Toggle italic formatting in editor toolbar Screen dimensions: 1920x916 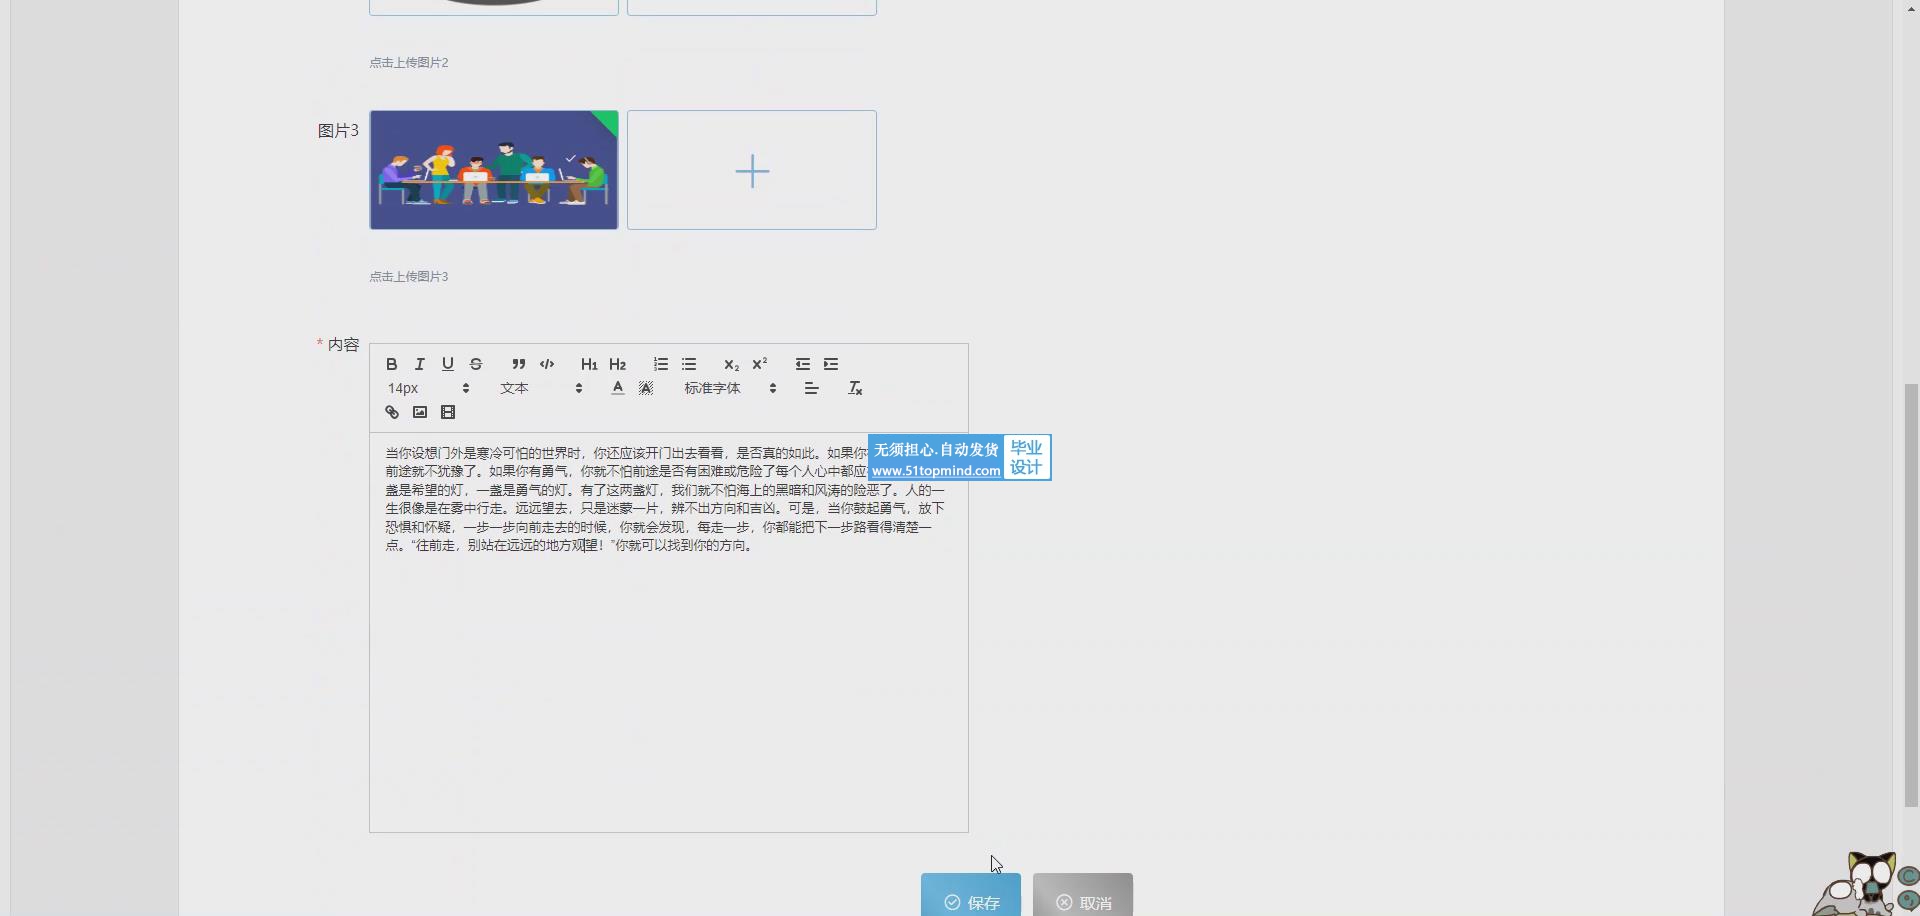click(420, 364)
